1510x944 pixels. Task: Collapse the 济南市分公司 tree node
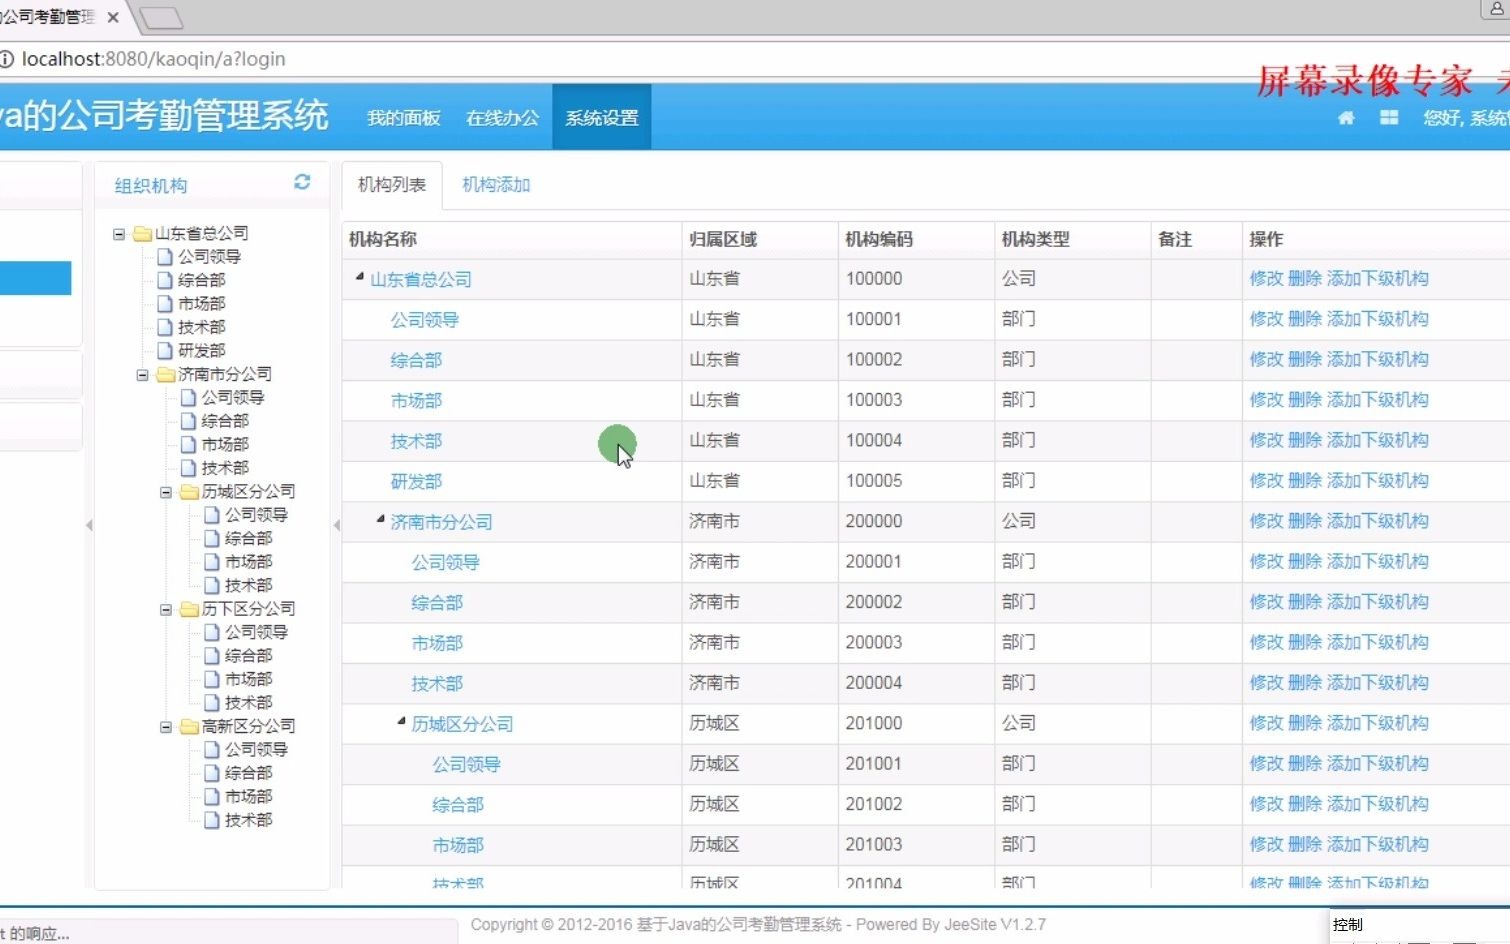click(142, 375)
